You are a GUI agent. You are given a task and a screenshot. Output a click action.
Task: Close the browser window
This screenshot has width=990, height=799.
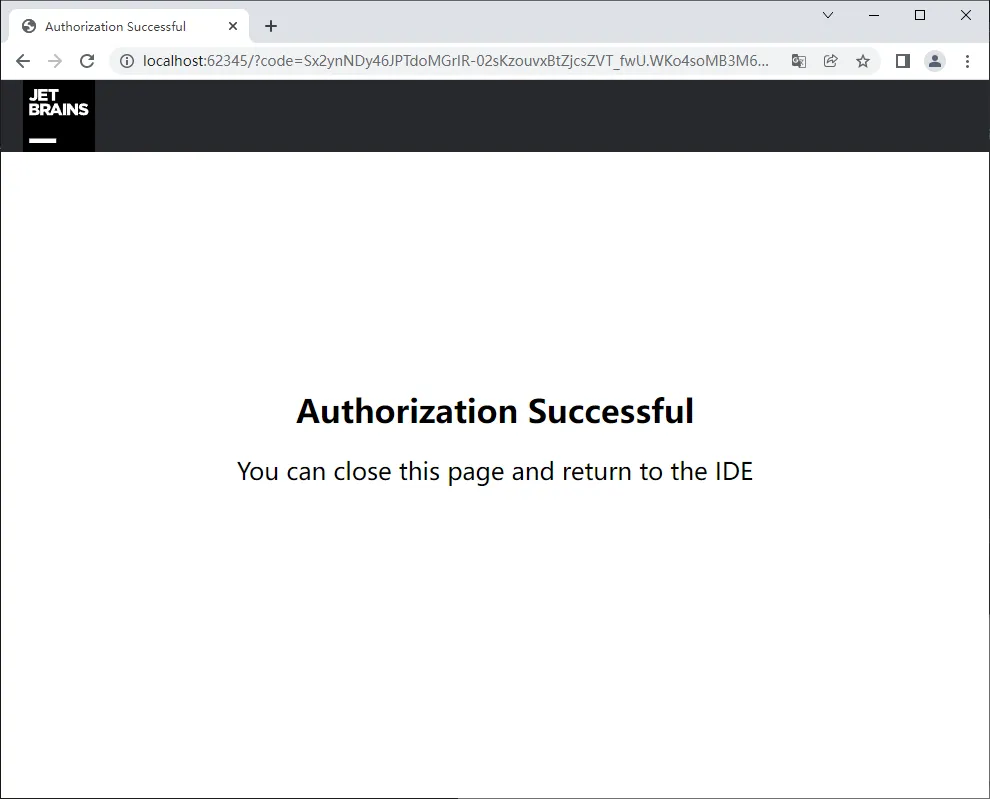tap(966, 15)
